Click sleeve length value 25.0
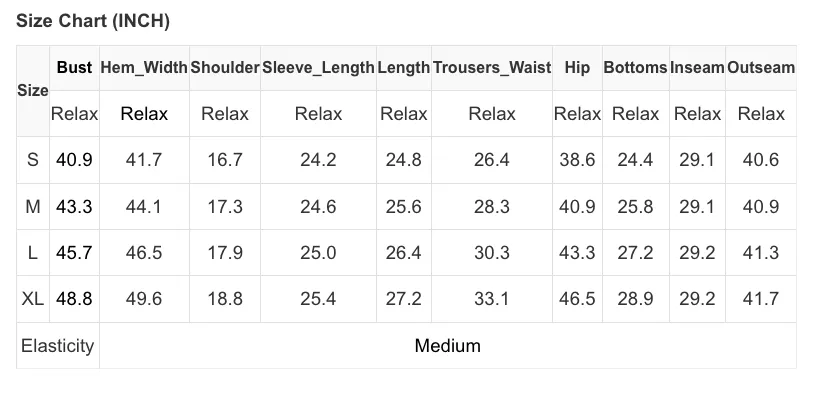The width and height of the screenshot is (824, 398). pos(318,253)
